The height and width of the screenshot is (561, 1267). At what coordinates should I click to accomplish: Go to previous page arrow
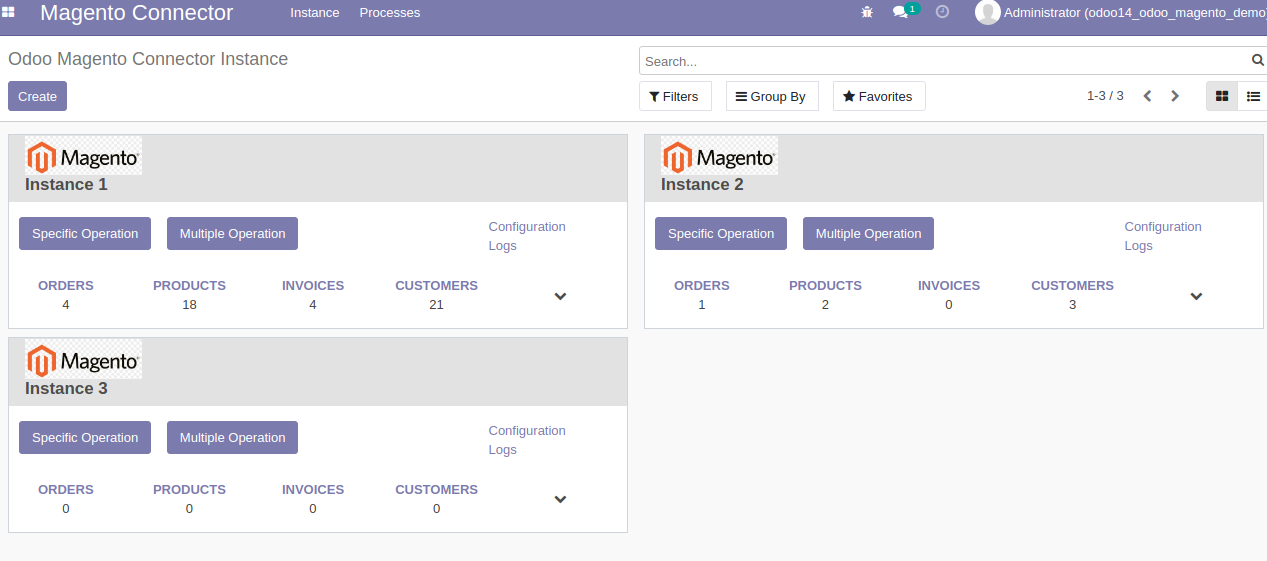pos(1147,96)
